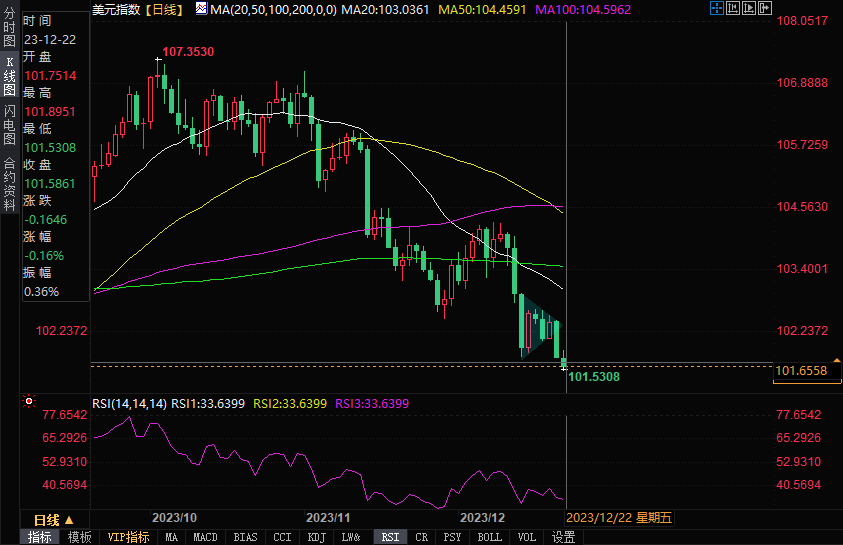Open 闪电图 from the left sidebar
The image size is (843, 545).
9,123
